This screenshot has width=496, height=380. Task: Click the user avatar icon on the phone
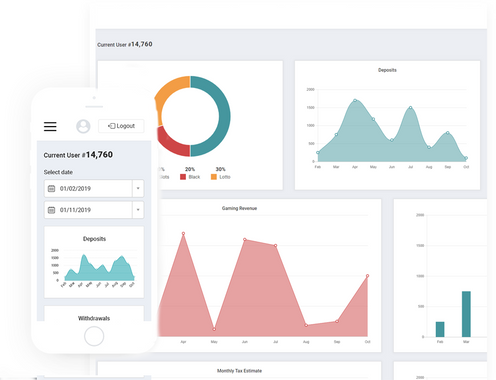[83, 126]
